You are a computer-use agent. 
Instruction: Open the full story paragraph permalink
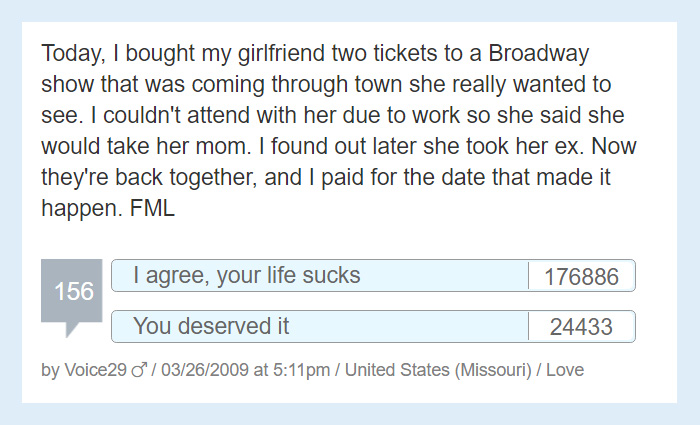click(339, 130)
